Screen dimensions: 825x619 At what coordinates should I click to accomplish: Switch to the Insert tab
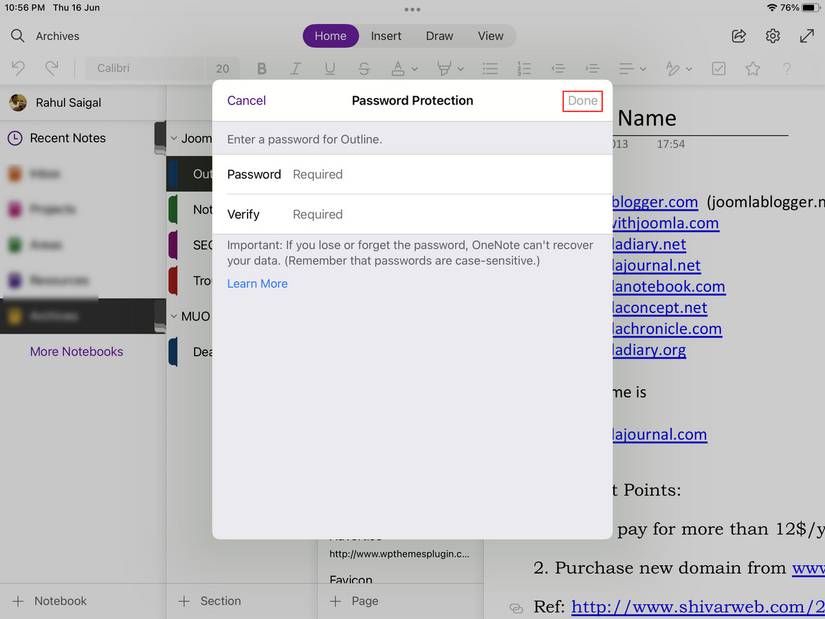pos(386,35)
